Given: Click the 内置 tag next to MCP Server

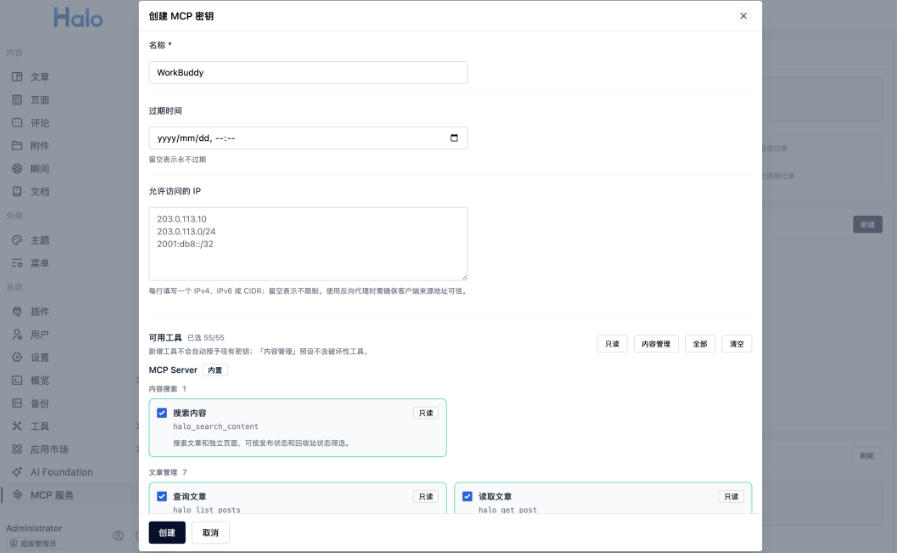Looking at the screenshot, I should click(x=215, y=370).
